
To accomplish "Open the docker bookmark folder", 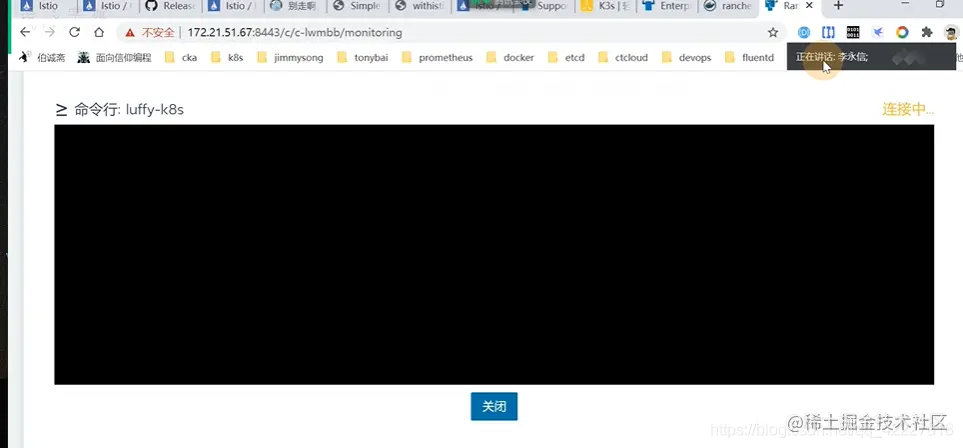I will (x=510, y=58).
